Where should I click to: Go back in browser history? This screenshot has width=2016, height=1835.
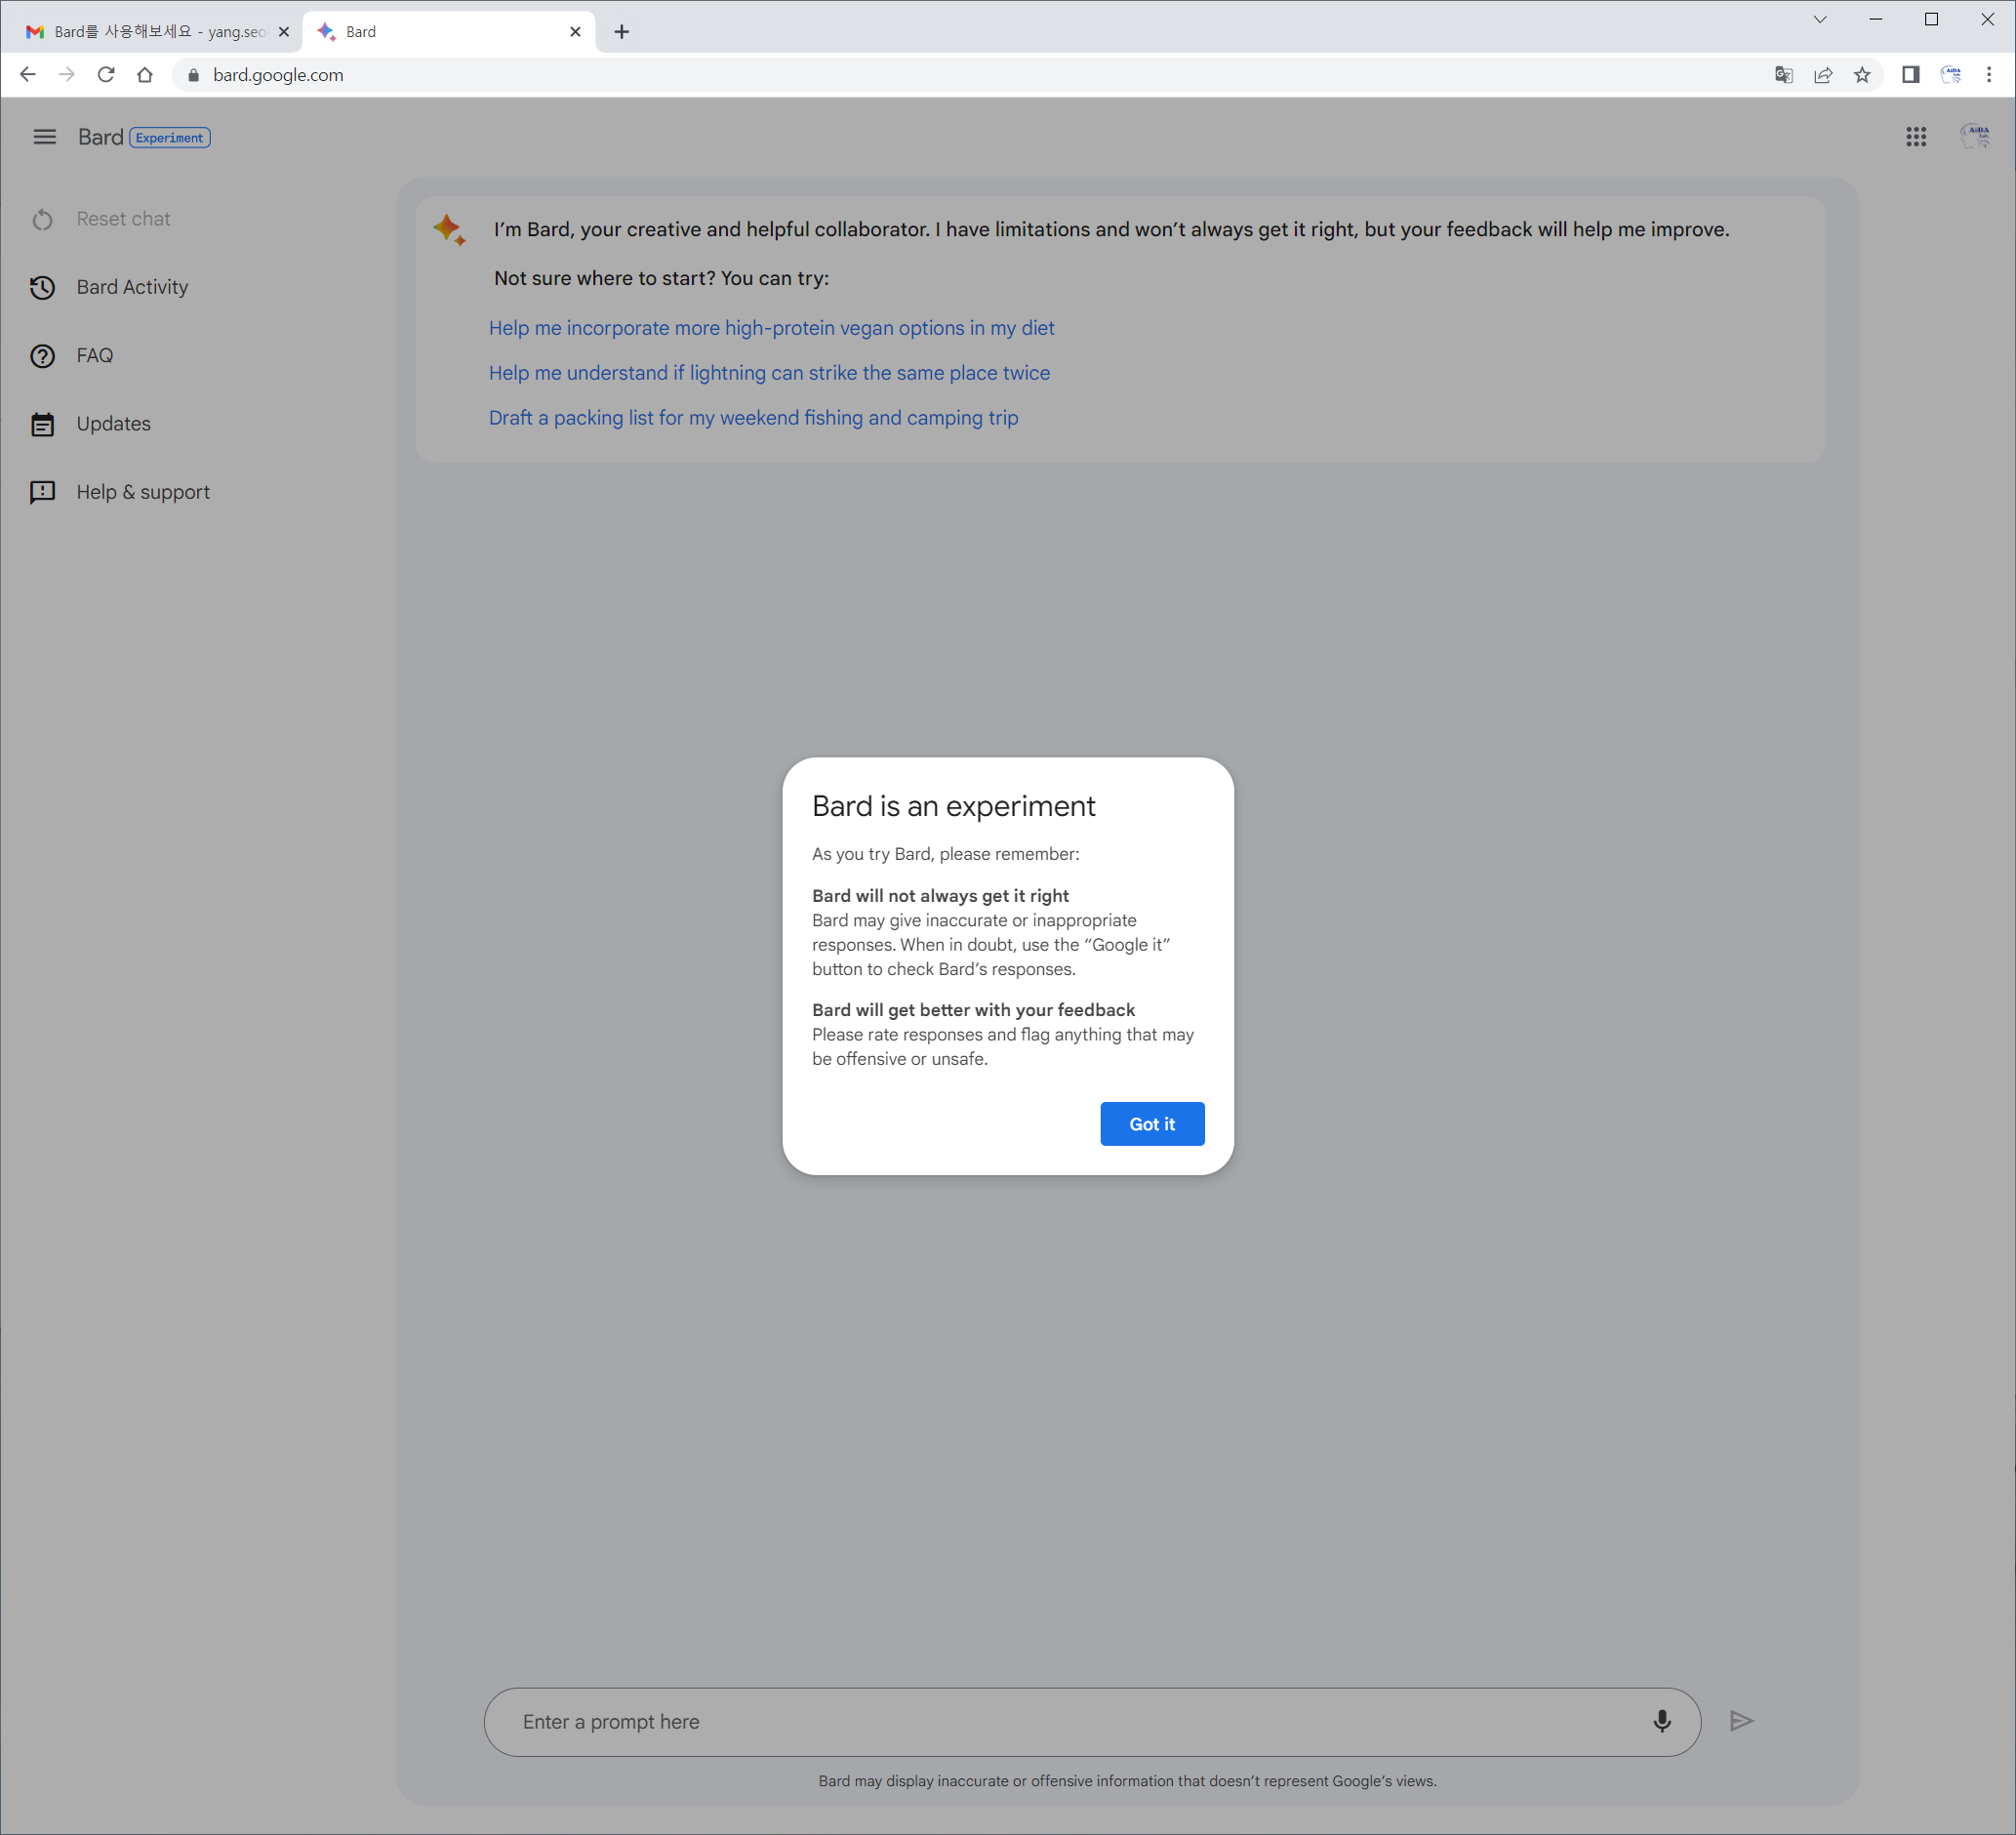point(28,74)
